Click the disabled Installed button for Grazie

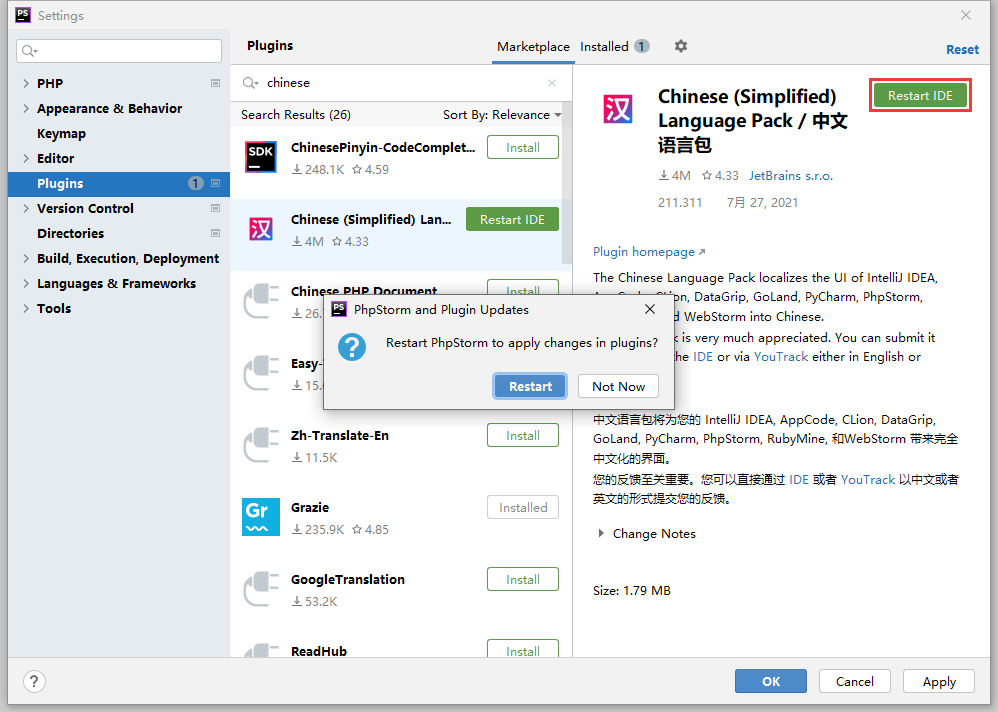coord(523,508)
